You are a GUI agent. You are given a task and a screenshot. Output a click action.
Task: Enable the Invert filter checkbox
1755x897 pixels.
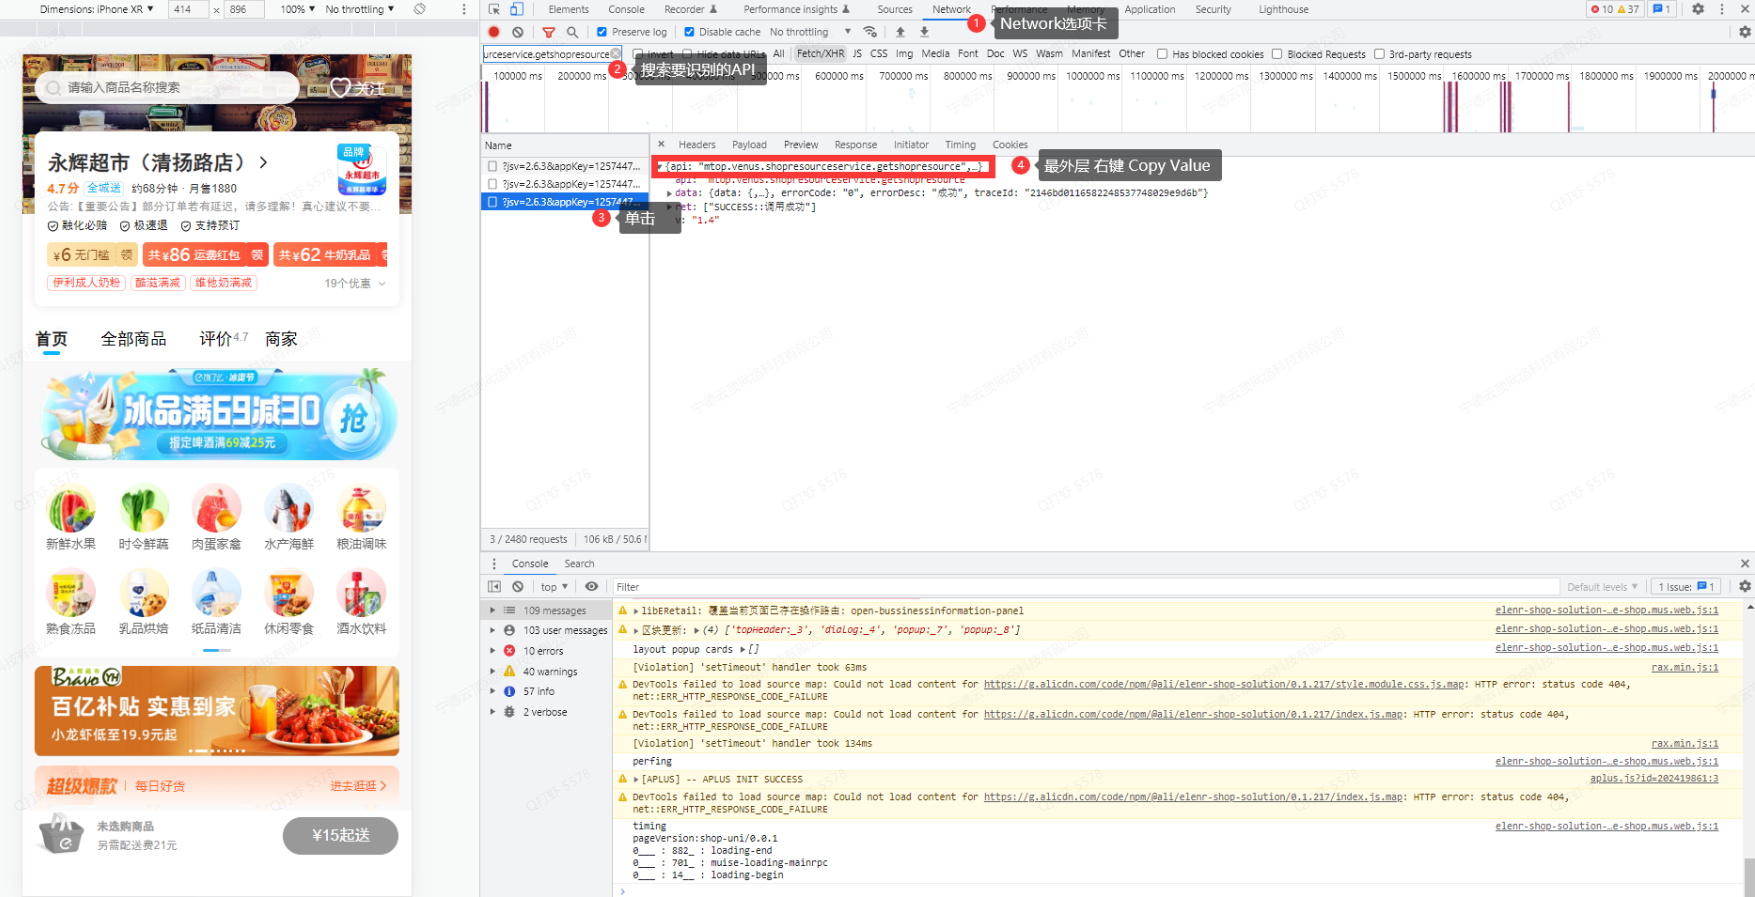(638, 54)
